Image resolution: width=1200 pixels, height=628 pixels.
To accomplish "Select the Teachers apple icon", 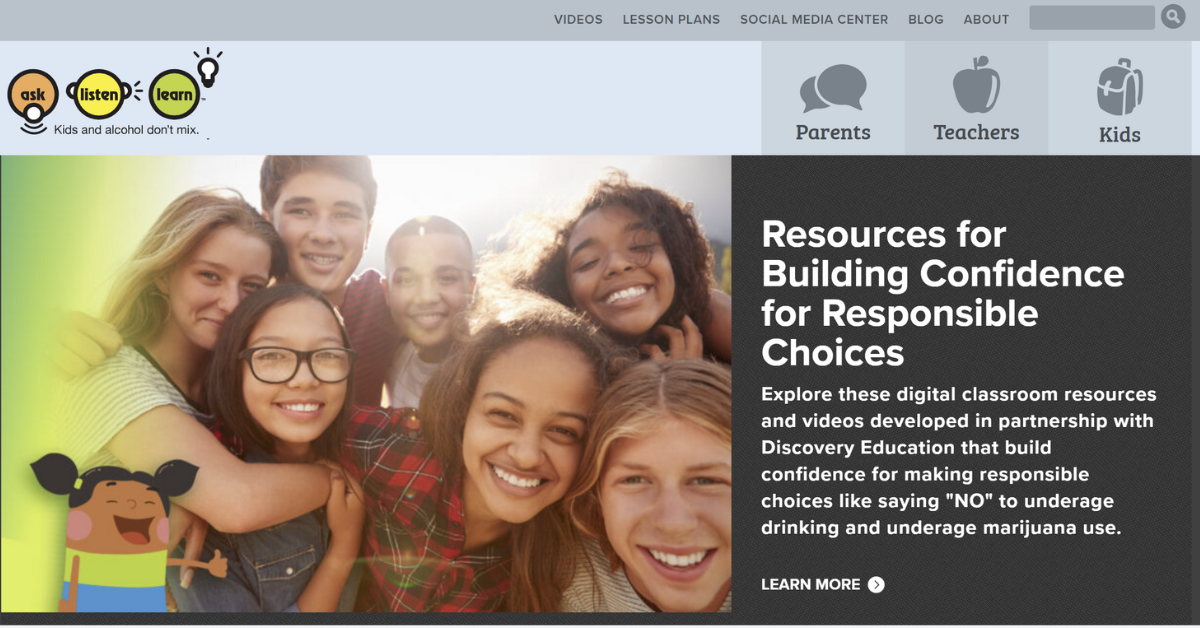I will pos(976,85).
